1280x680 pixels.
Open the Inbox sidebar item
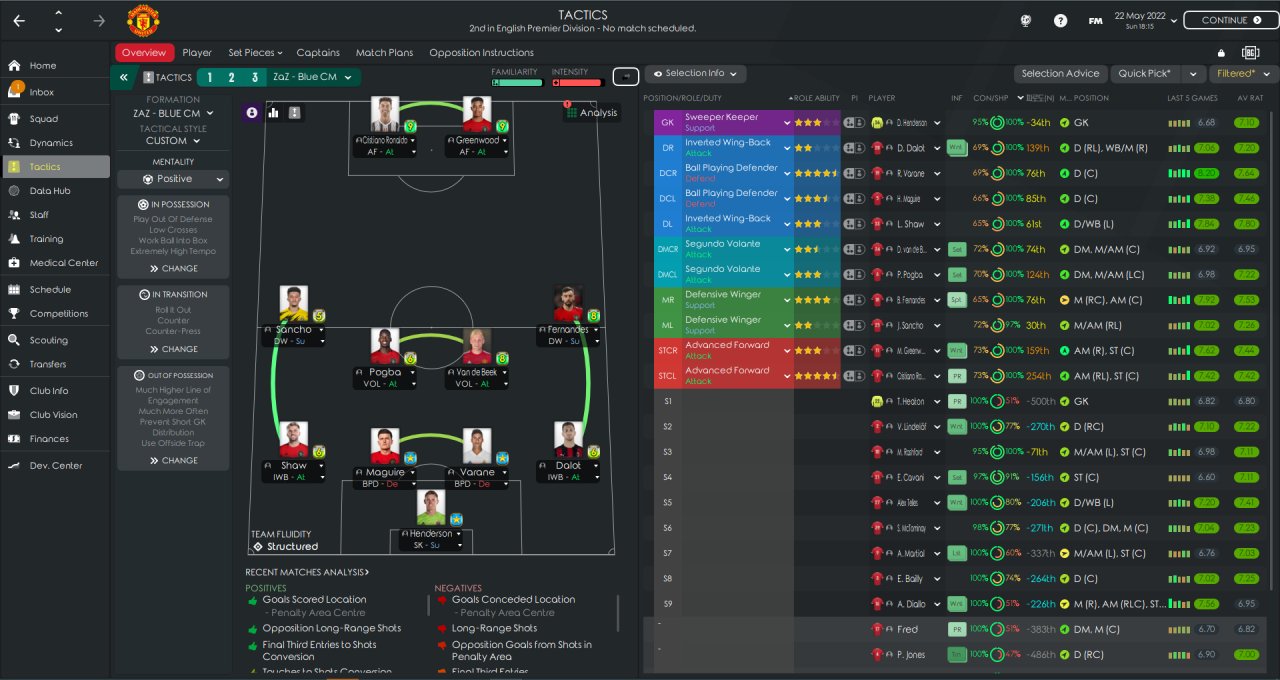tap(55, 92)
